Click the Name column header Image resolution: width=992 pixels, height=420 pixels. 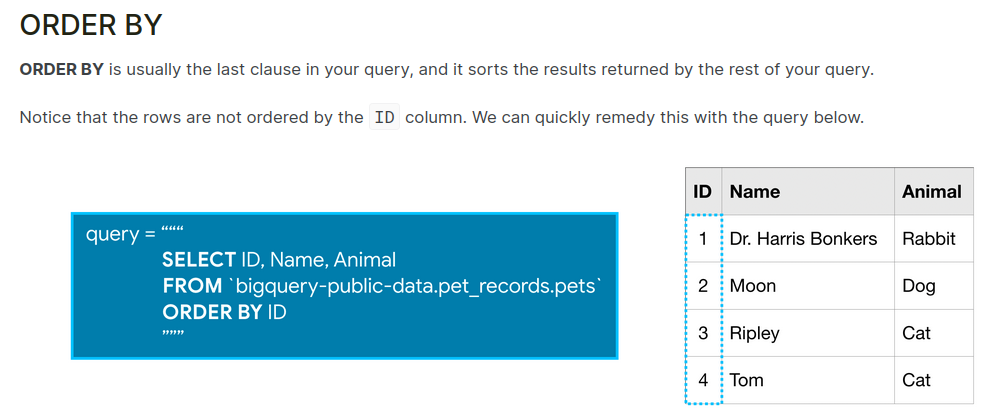755,191
